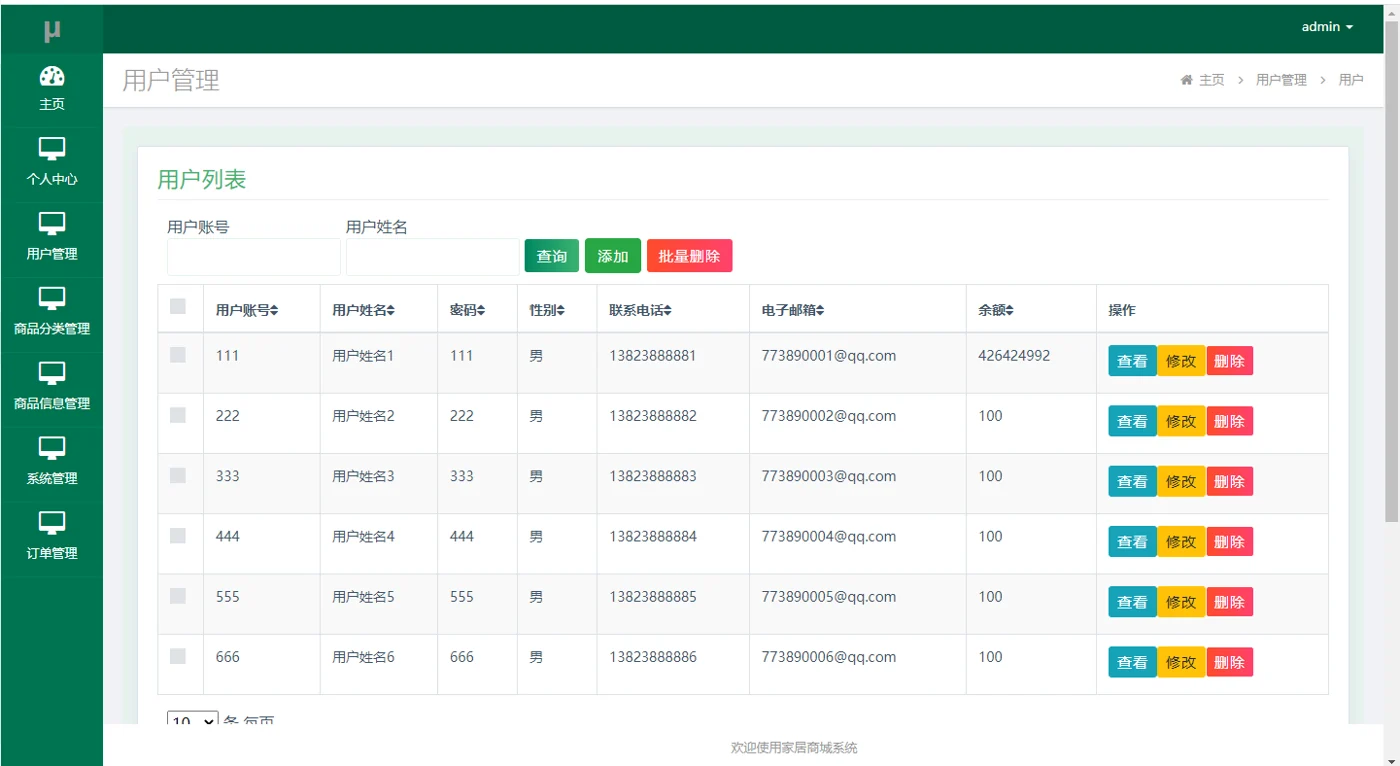Sort table by 余额 column arrows

[1010, 311]
